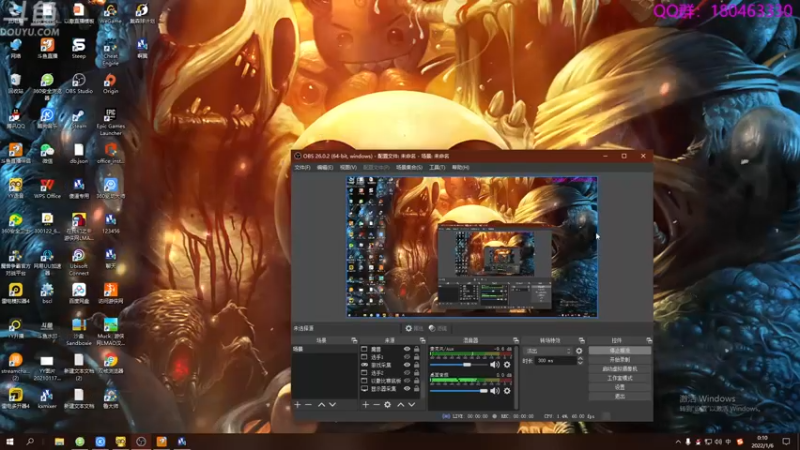Toggle visibility eye of 选手2 source

pyautogui.click(x=407, y=373)
